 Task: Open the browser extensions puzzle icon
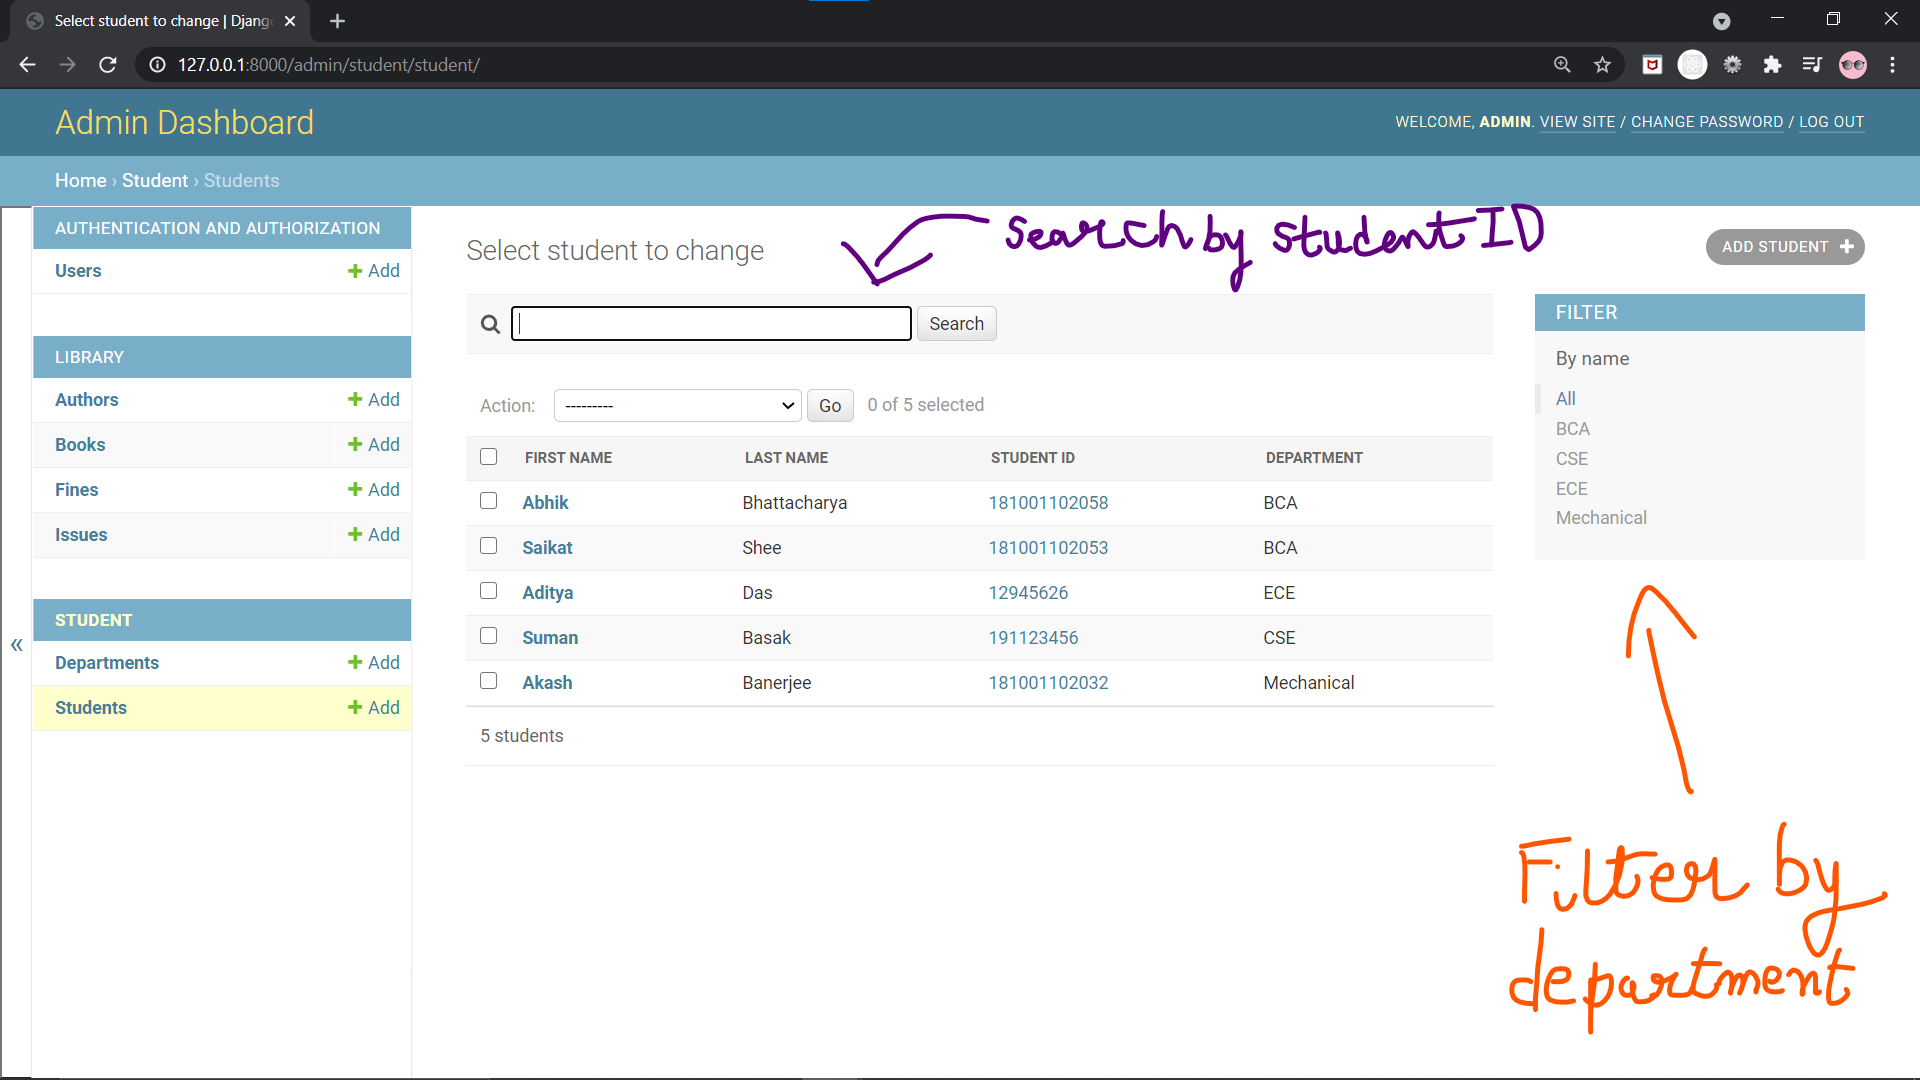point(1772,65)
